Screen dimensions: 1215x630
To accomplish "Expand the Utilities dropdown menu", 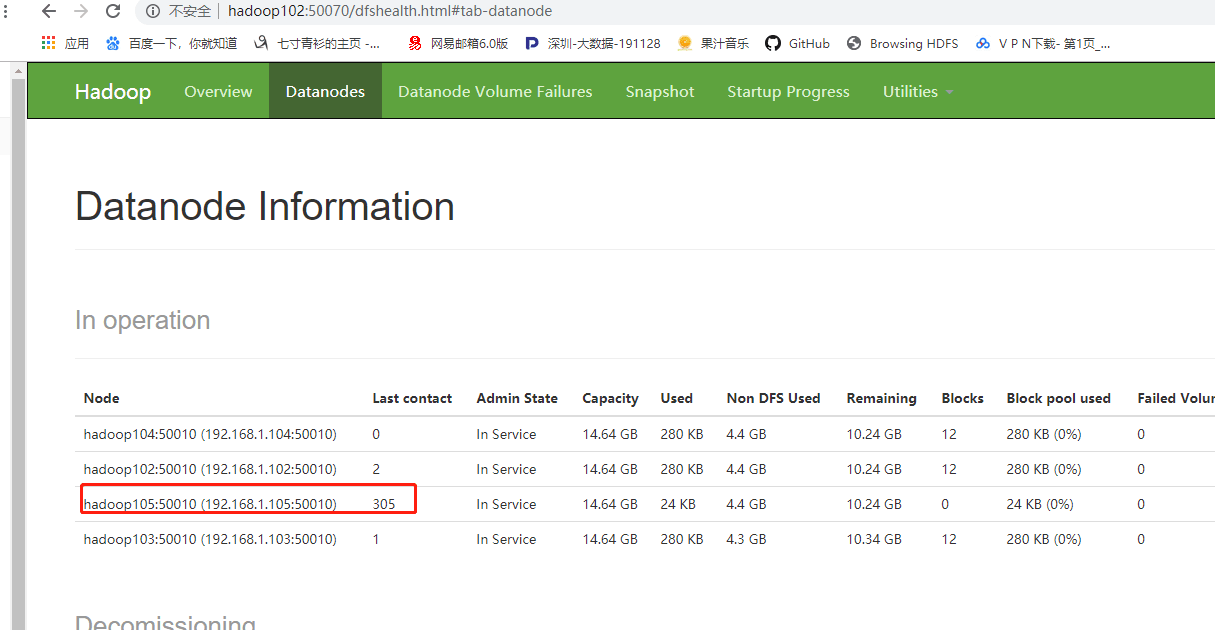I will tap(918, 91).
